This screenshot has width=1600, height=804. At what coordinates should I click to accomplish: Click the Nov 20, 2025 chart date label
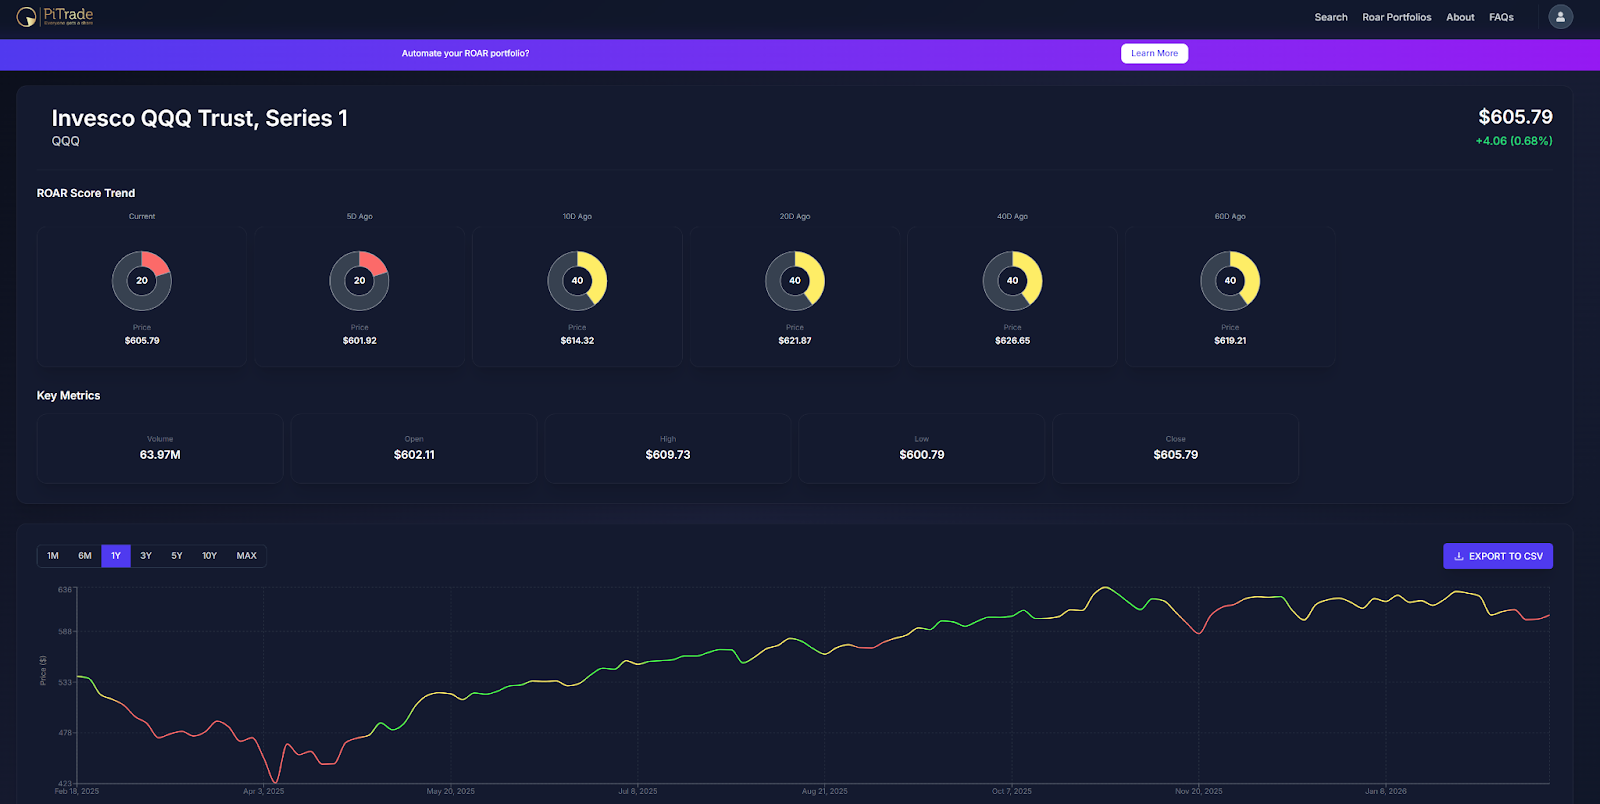coord(1199,791)
